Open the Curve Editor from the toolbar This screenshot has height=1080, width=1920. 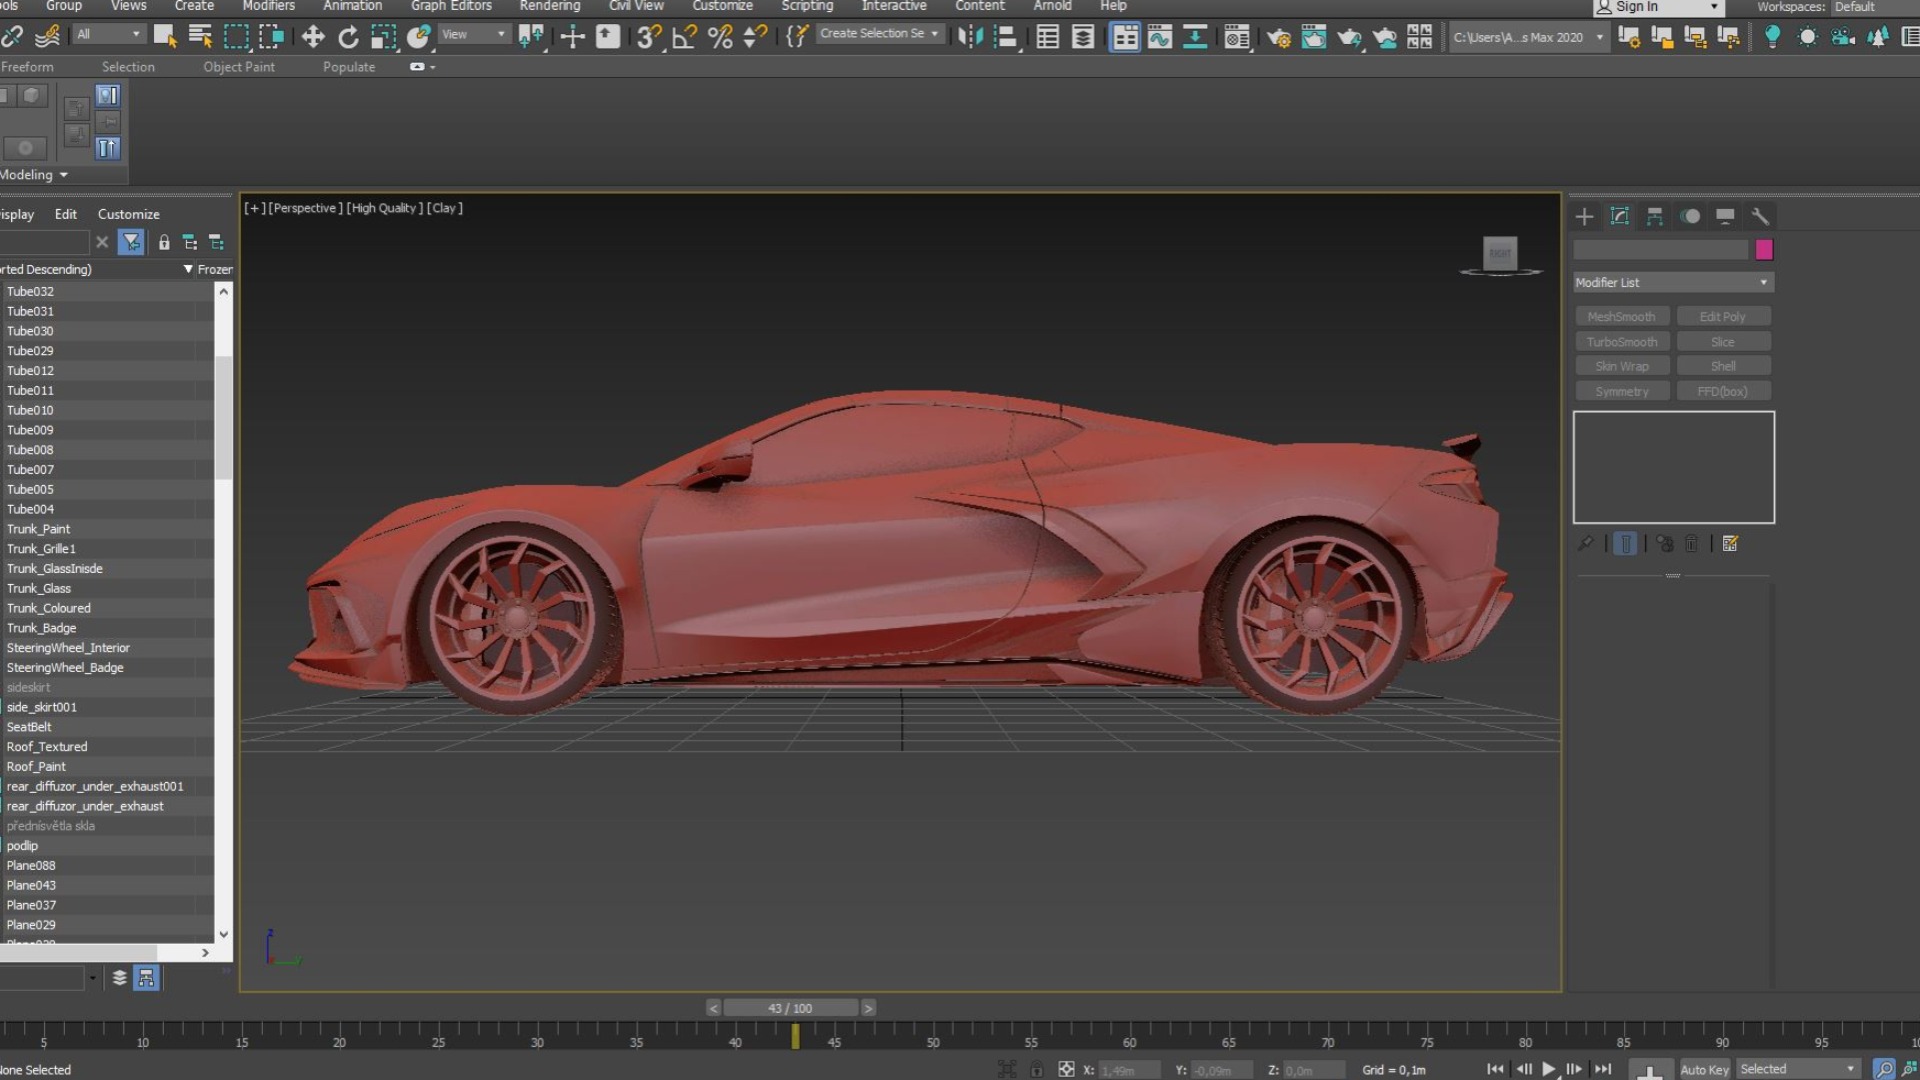tap(1160, 37)
